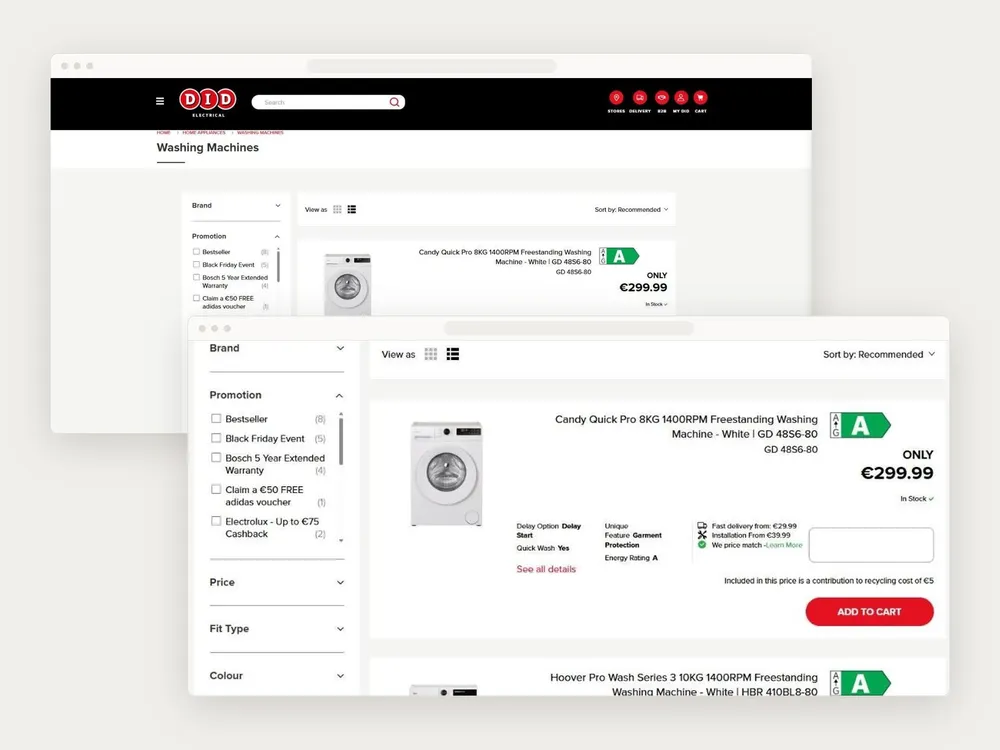This screenshot has height=750, width=1000.
Task: Click the Home Appliances breadcrumb
Action: [204, 133]
